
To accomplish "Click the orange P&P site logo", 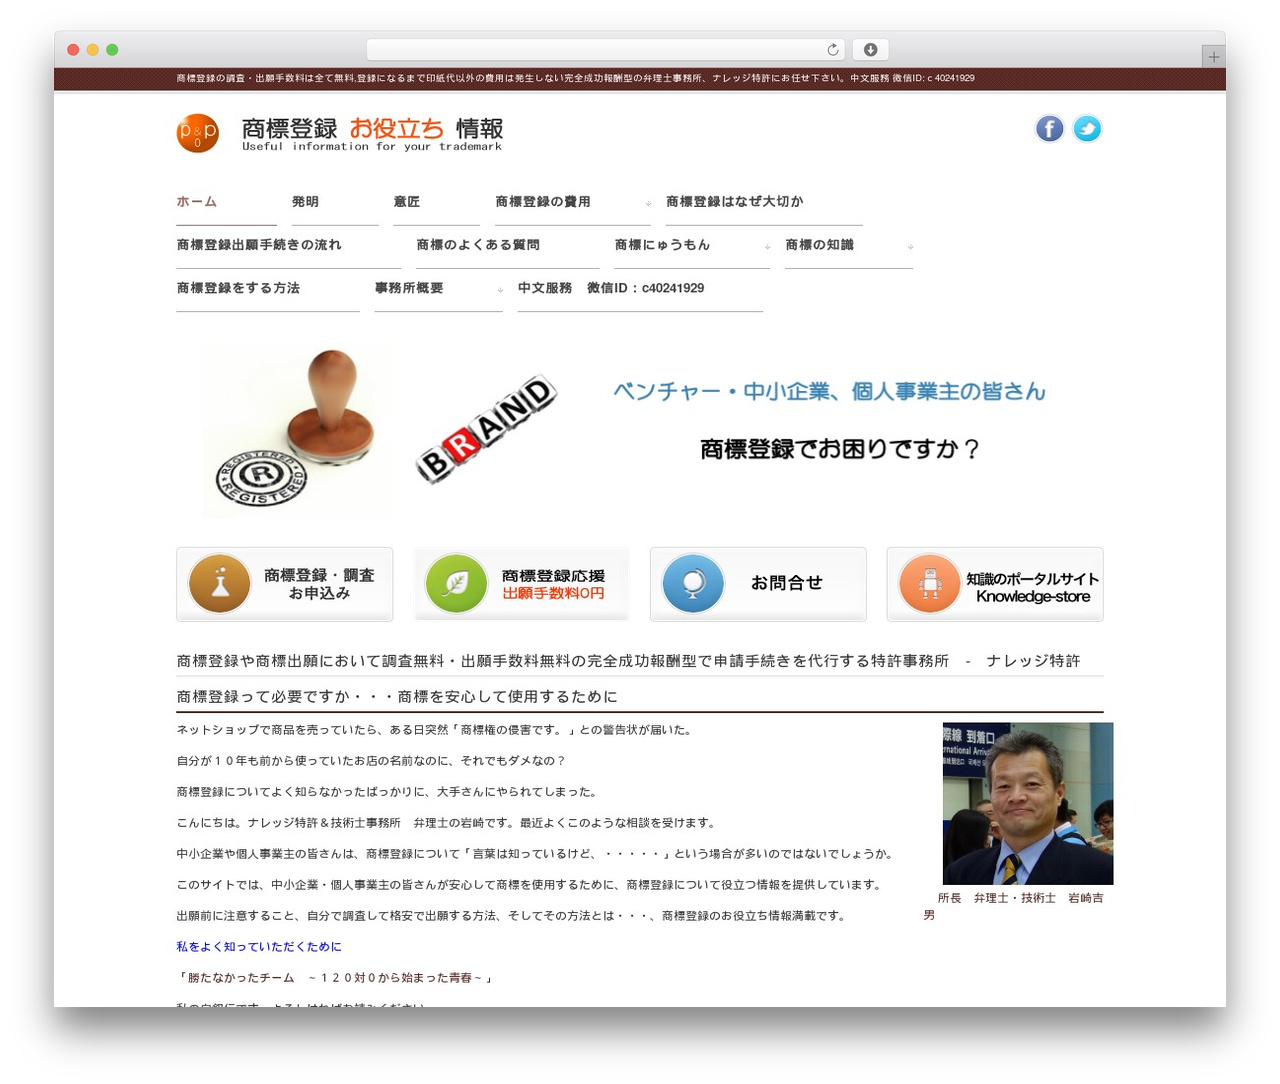I will coord(198,133).
